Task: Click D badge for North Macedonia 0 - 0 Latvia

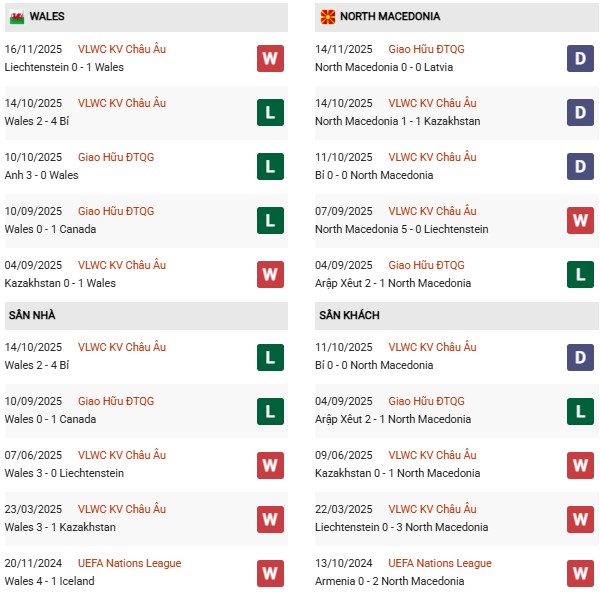Action: tap(580, 58)
